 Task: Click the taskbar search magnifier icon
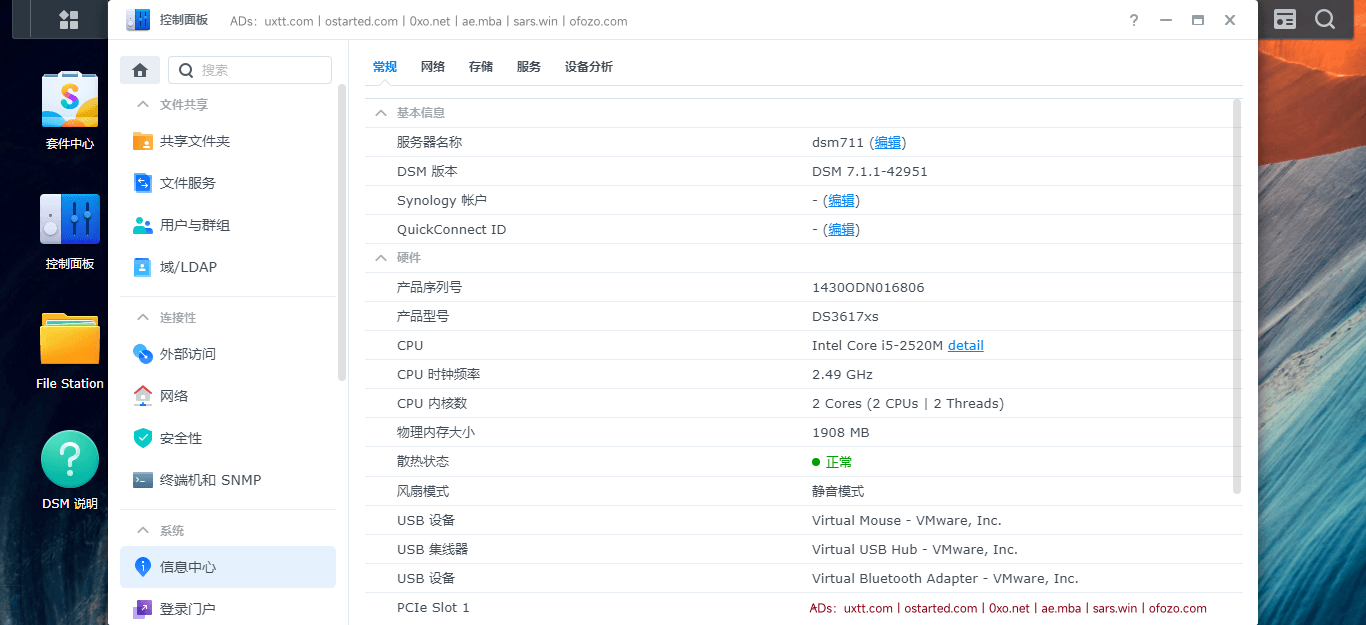coord(1325,19)
